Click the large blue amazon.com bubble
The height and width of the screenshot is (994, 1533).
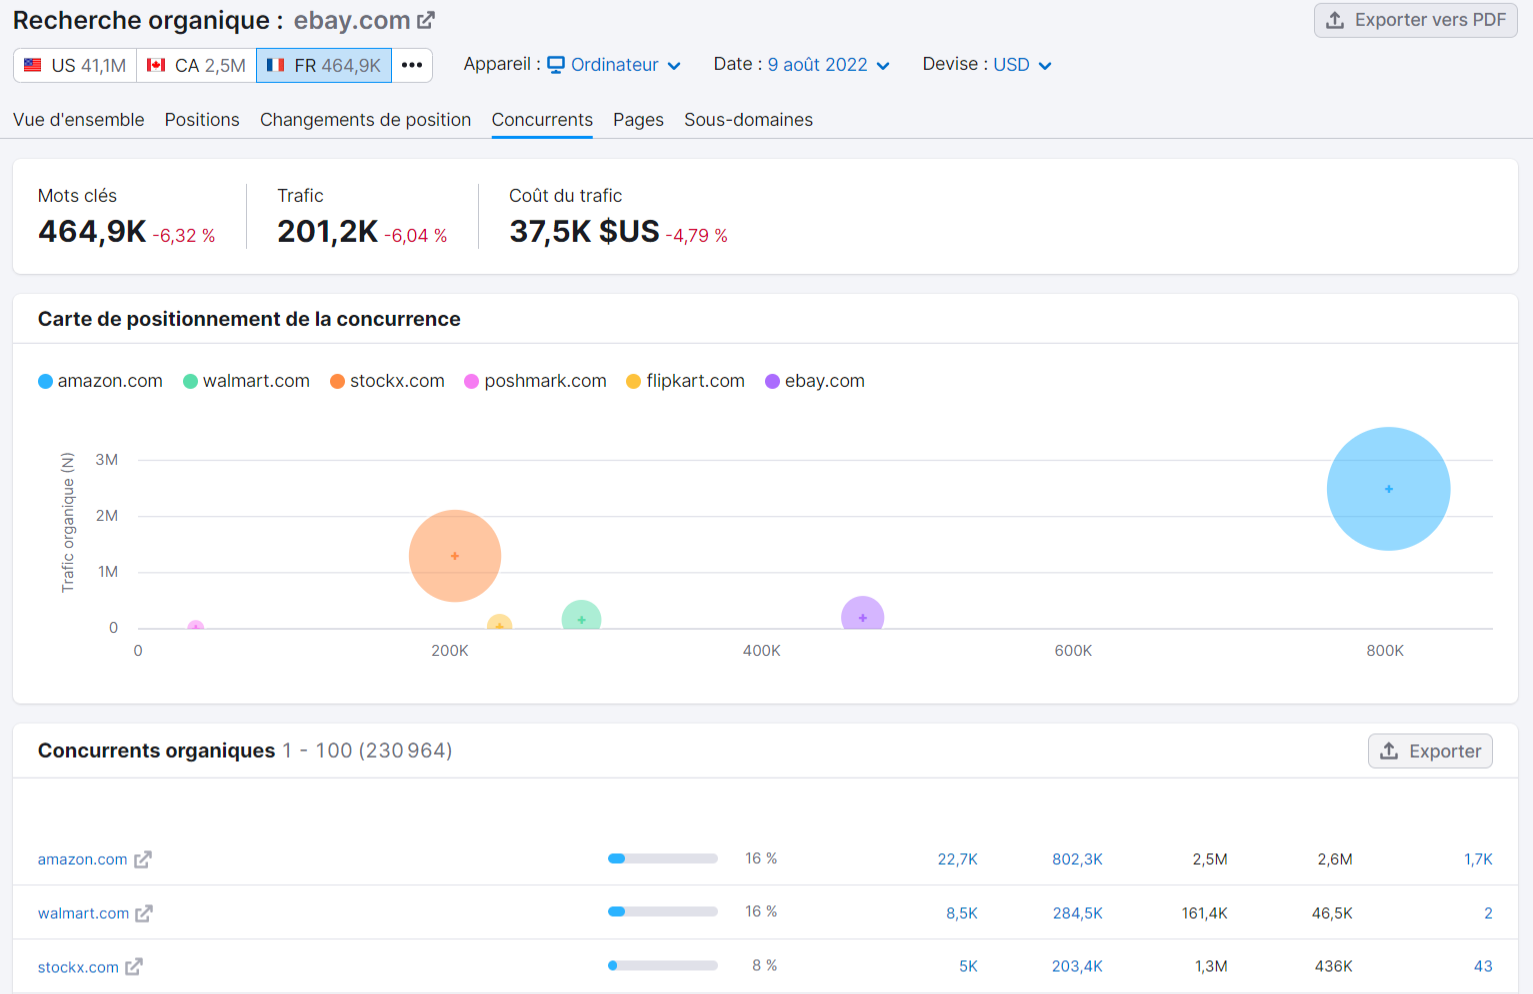pos(1388,489)
